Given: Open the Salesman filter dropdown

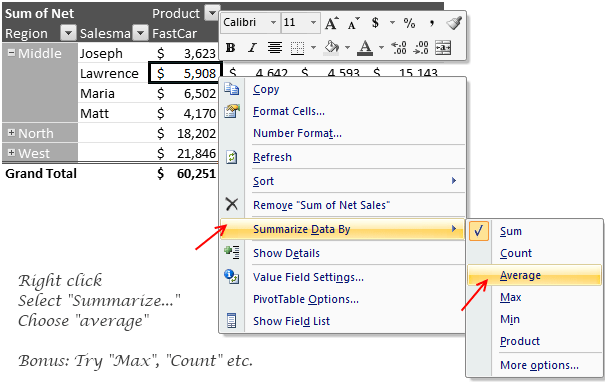Looking at the screenshot, I should pyautogui.click(x=140, y=33).
